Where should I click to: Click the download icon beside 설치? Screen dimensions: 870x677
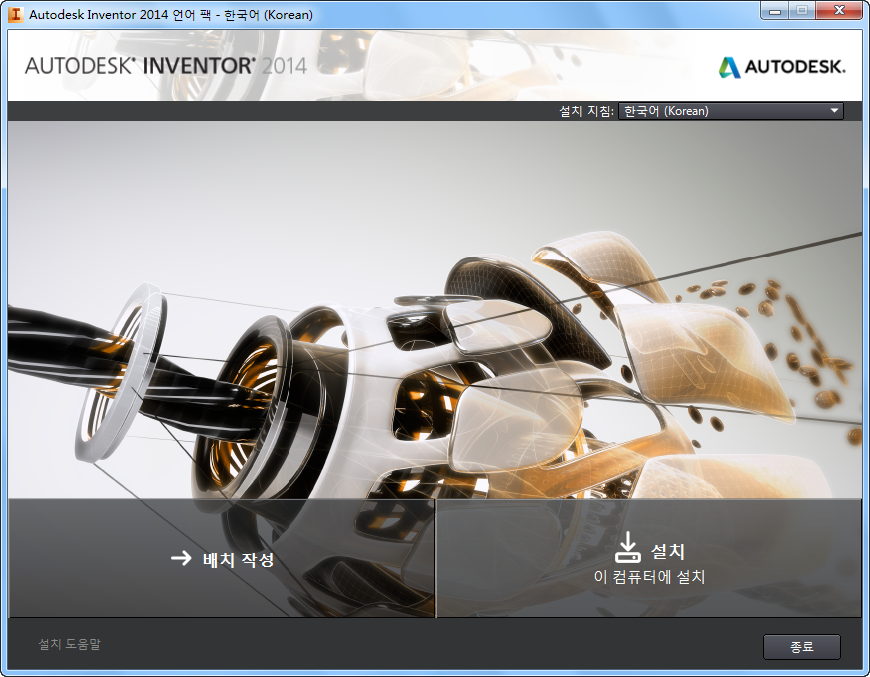(x=628, y=547)
